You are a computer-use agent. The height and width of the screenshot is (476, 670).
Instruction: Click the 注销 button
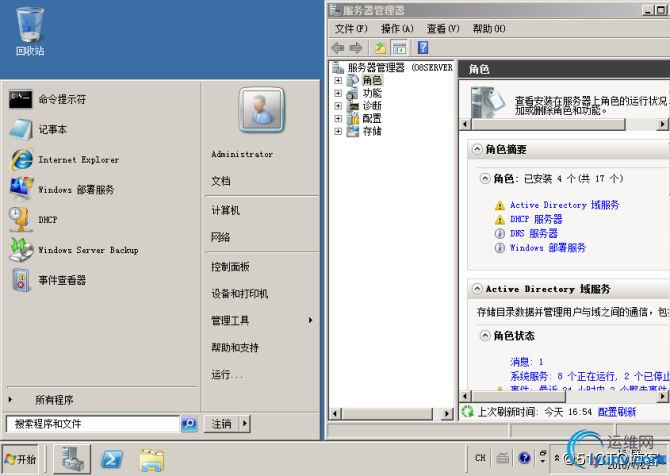[222, 424]
